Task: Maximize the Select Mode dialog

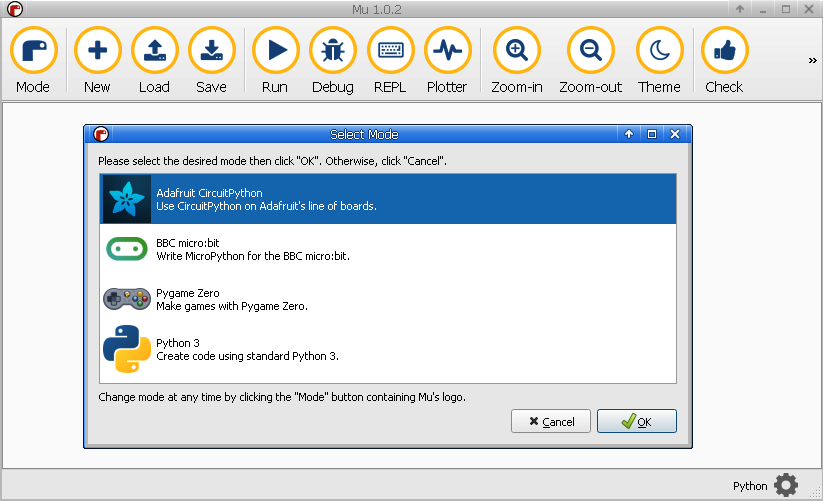Action: pos(652,134)
